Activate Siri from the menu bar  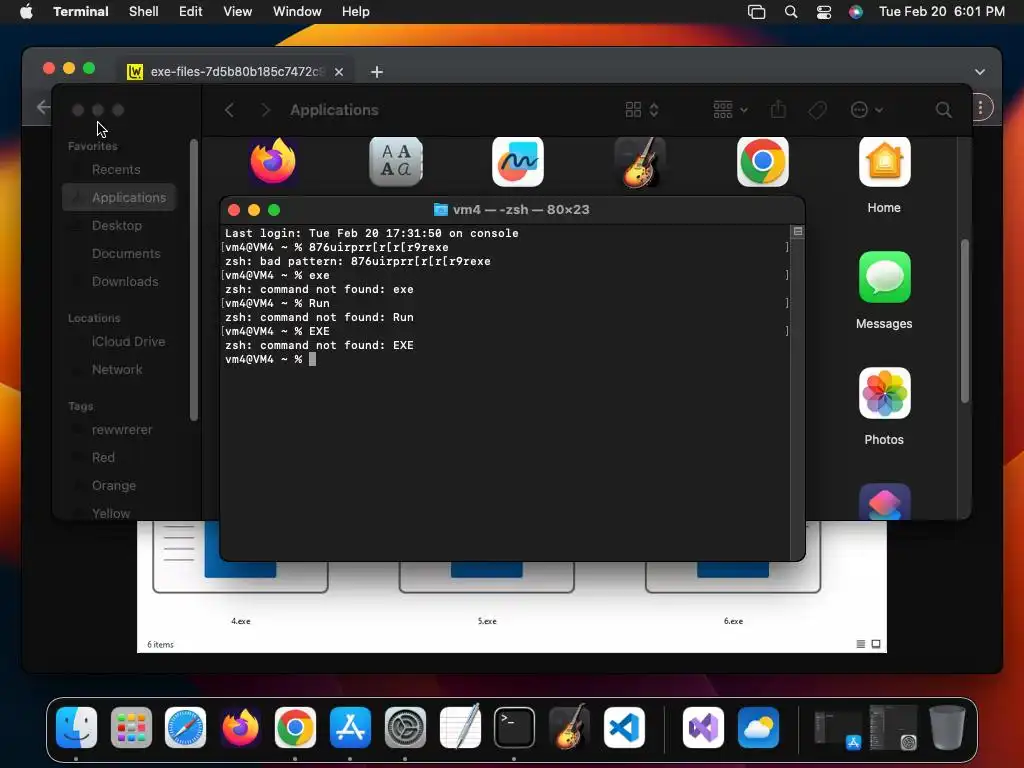(x=856, y=12)
